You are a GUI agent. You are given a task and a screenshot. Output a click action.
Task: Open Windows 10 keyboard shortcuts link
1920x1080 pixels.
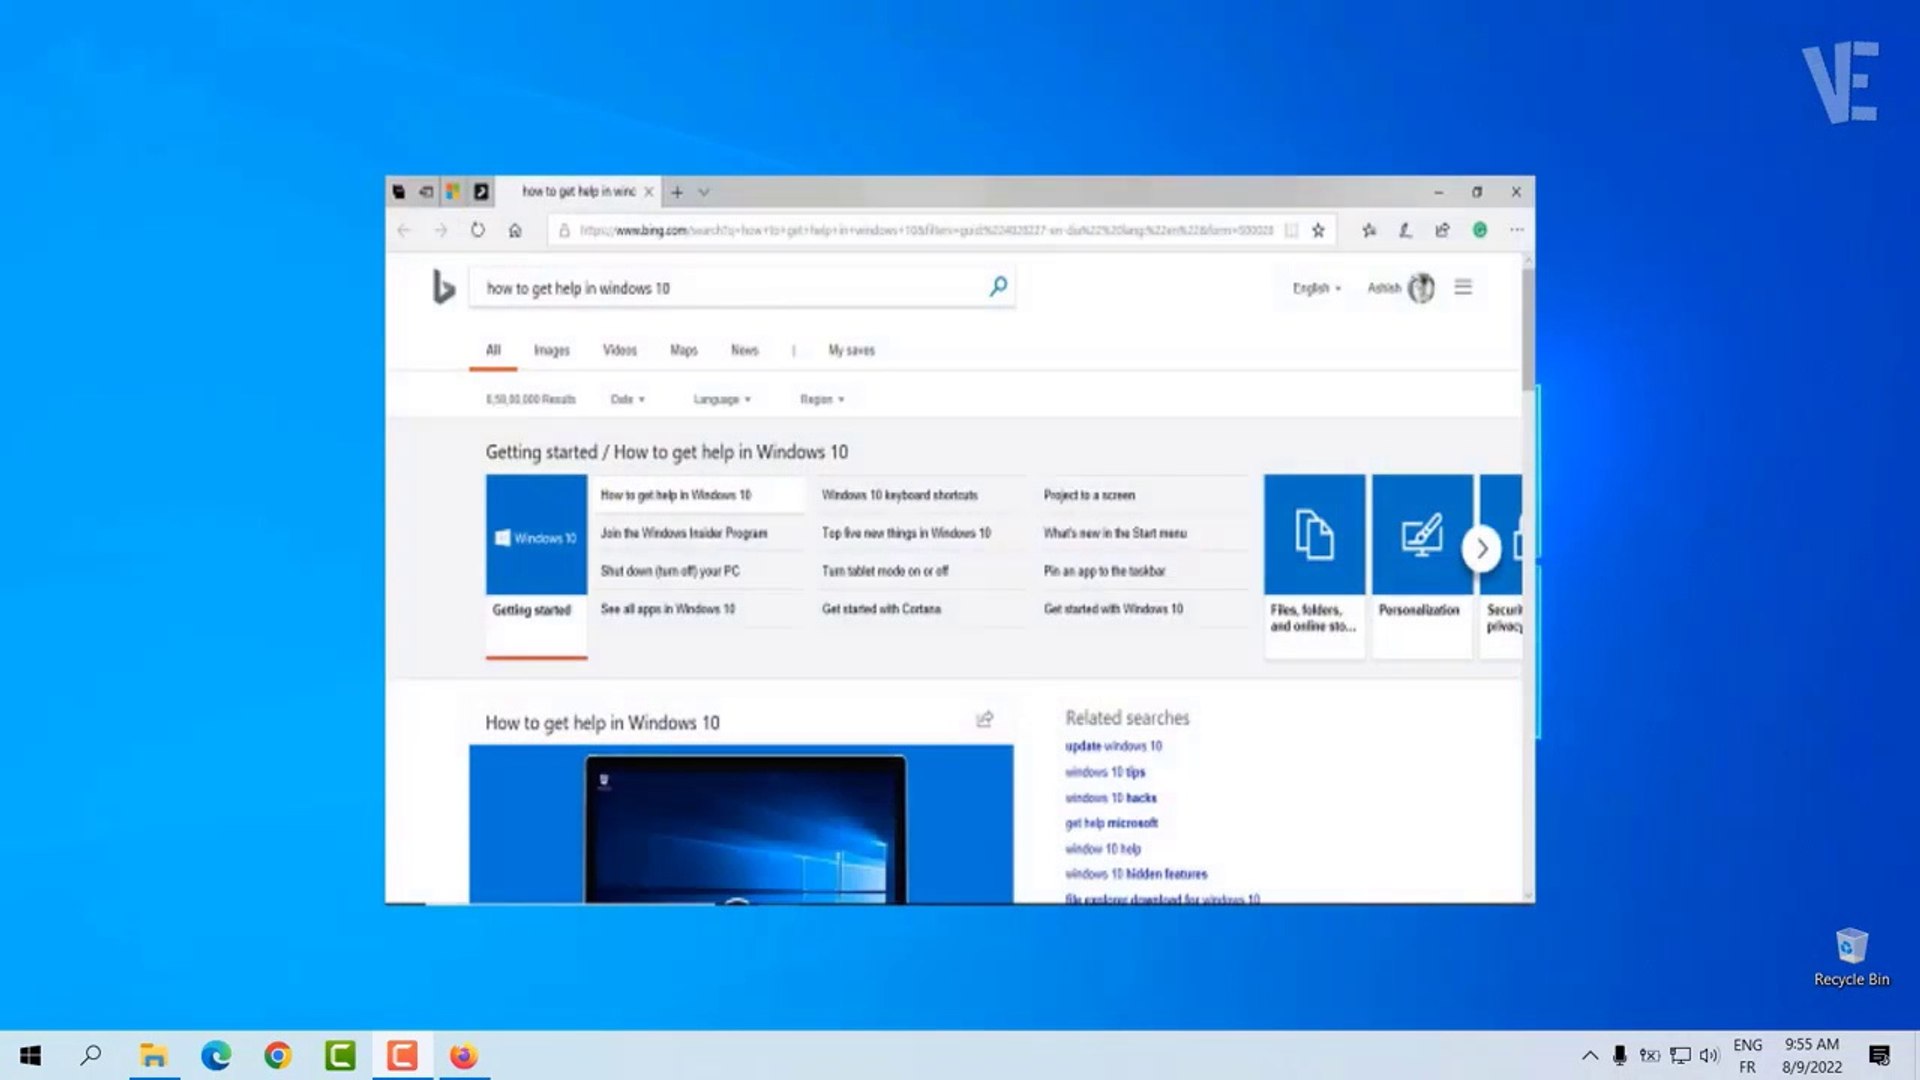point(899,495)
